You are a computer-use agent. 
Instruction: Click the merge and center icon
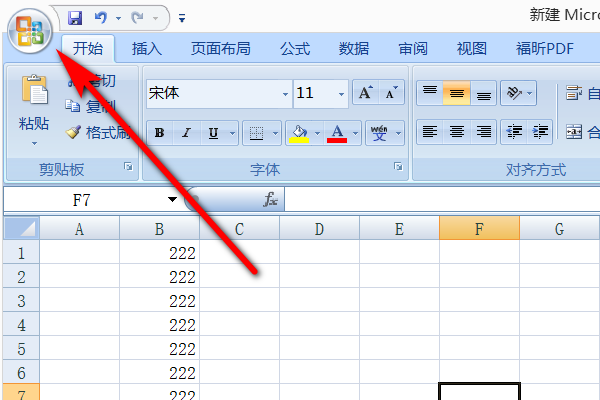pyautogui.click(x=574, y=132)
